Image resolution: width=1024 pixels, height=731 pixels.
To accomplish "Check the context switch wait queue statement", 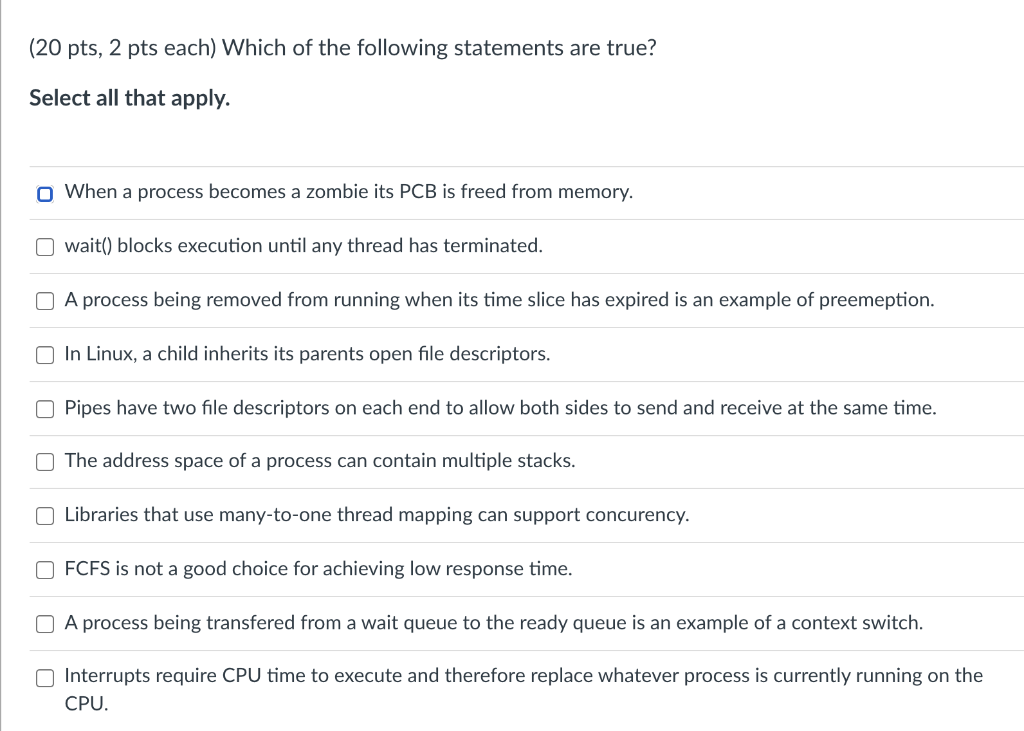I will point(44,623).
